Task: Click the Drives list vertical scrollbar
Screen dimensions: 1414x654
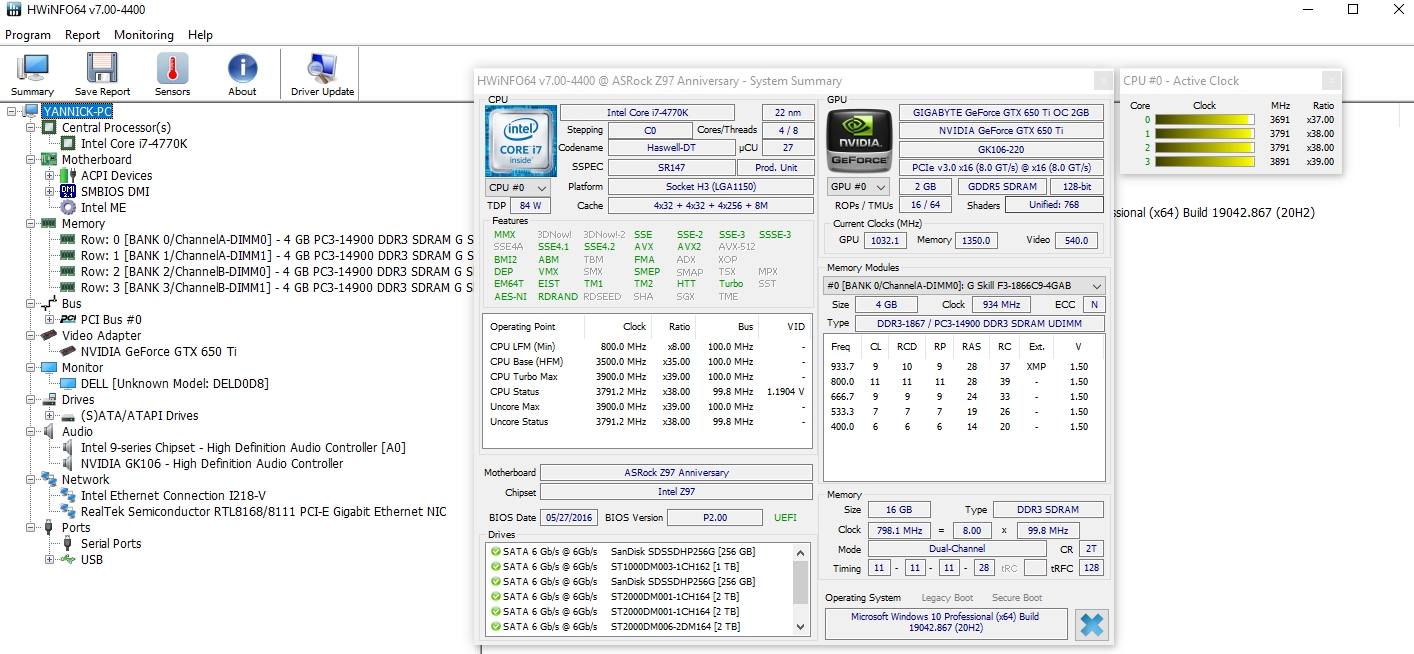Action: click(800, 589)
